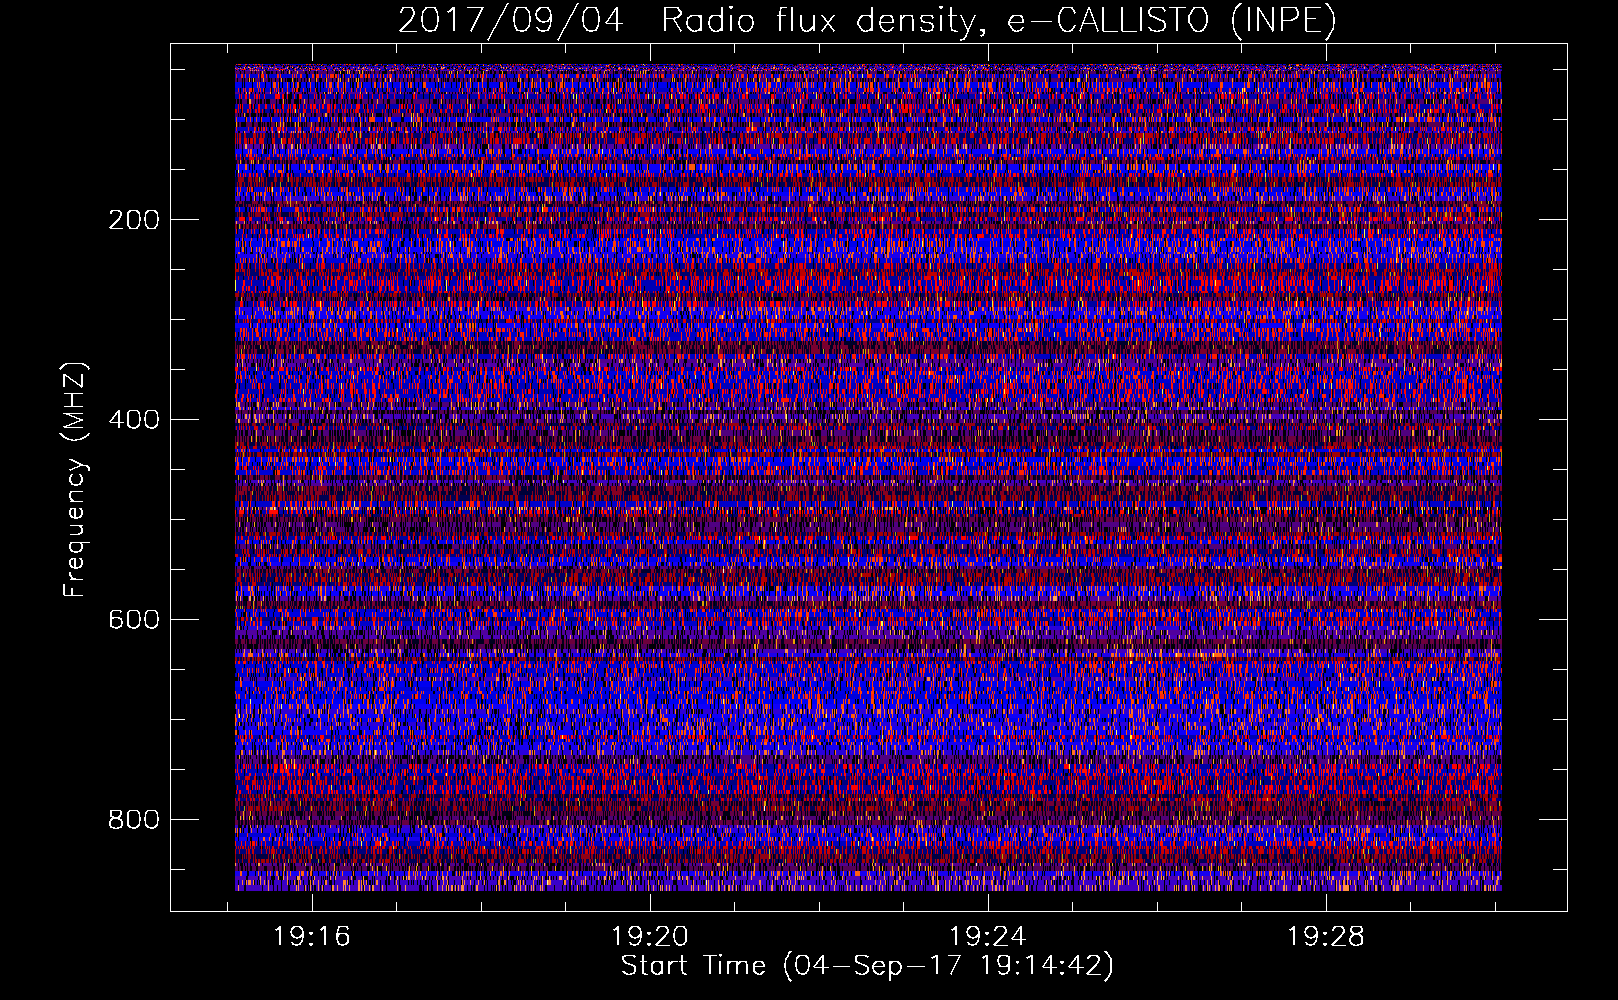Screen dimensions: 1618x1000
Task: Click the 19:20 time tick label
Action: (651, 937)
